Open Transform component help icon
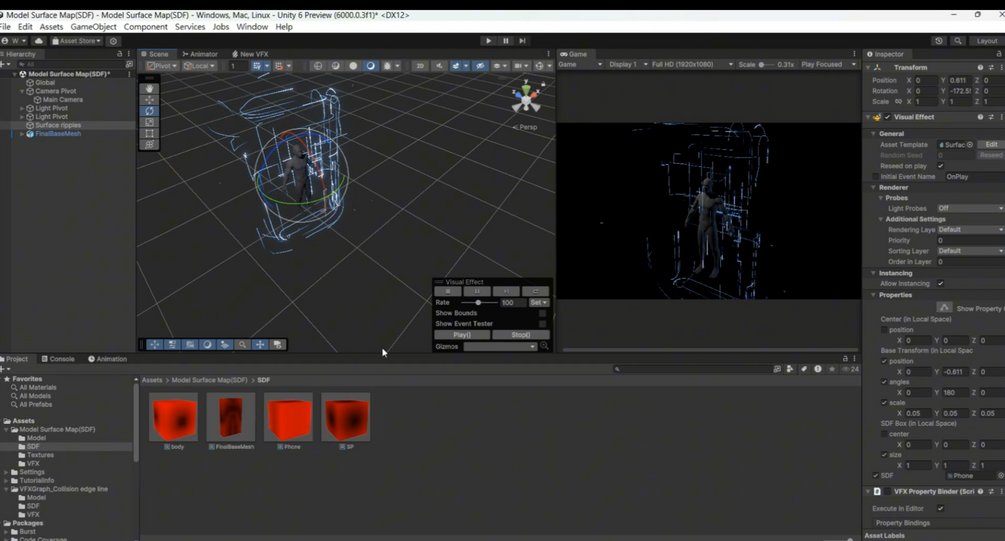 coord(980,67)
